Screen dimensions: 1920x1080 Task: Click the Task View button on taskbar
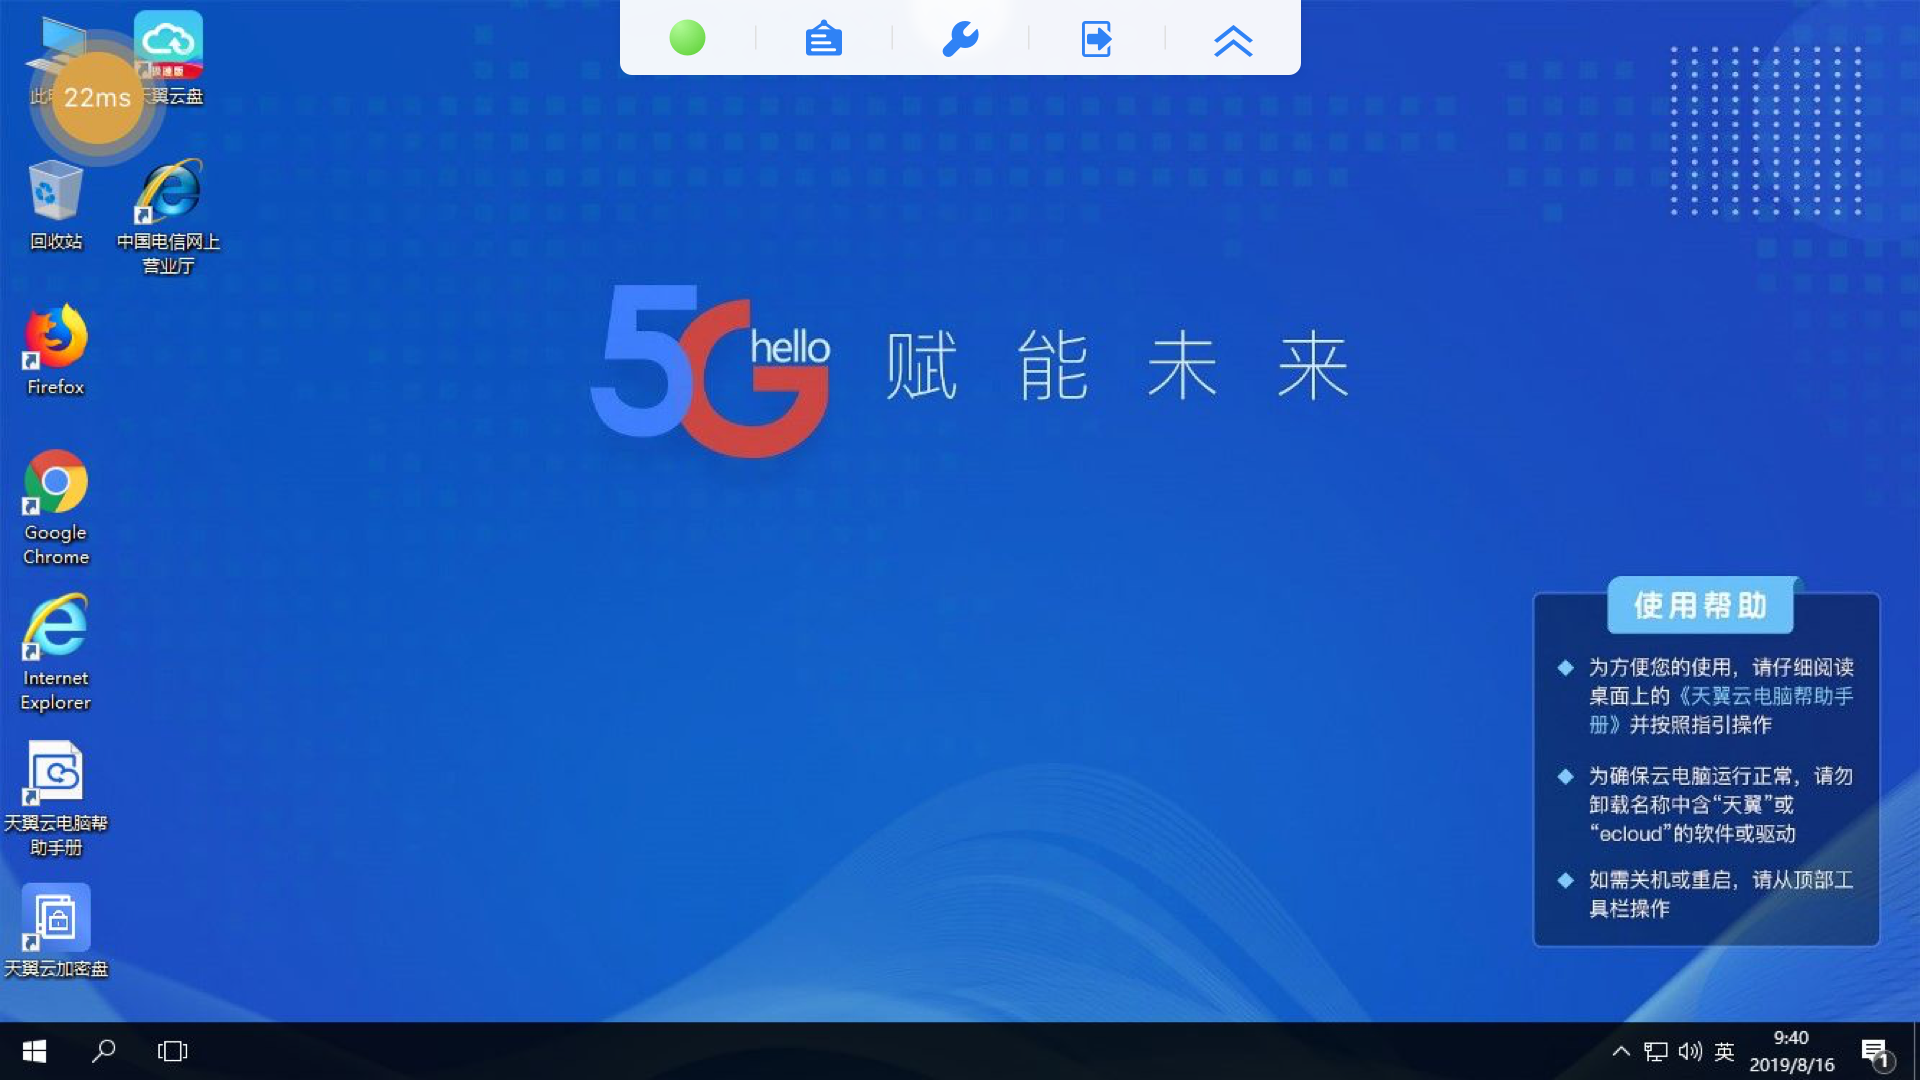(171, 1051)
